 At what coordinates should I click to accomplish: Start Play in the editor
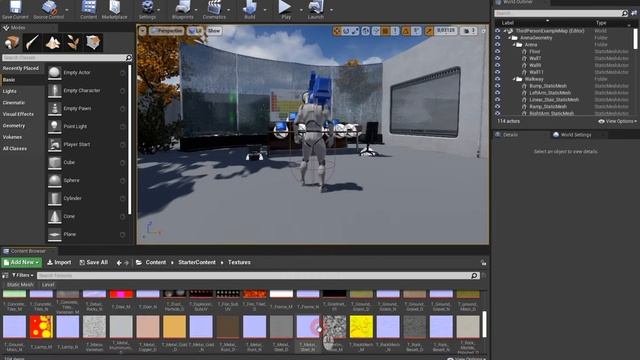(x=286, y=8)
